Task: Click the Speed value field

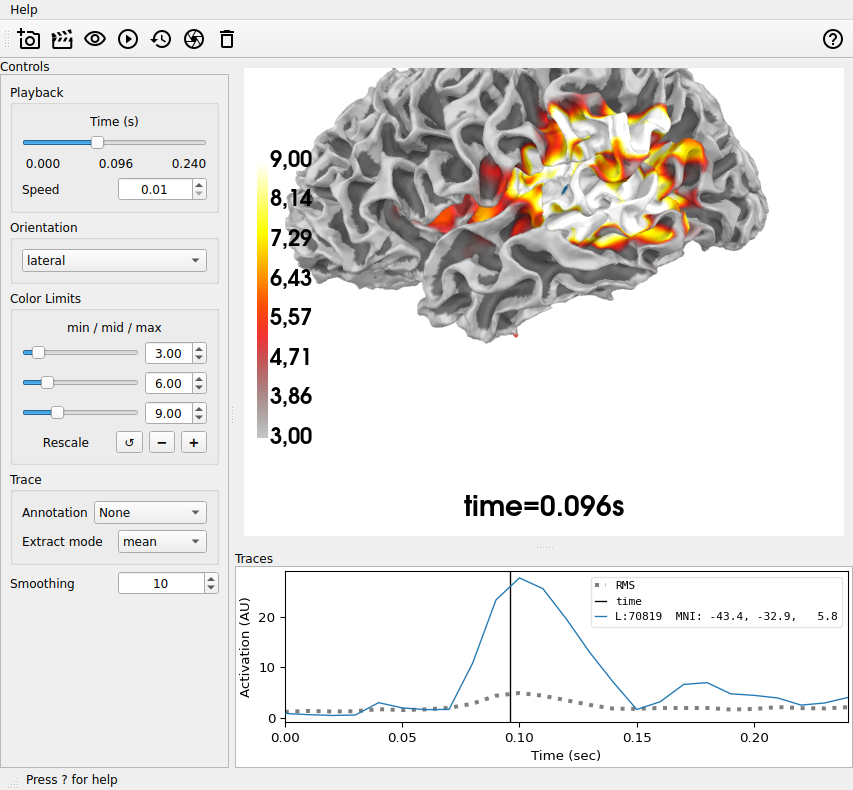Action: click(x=155, y=189)
